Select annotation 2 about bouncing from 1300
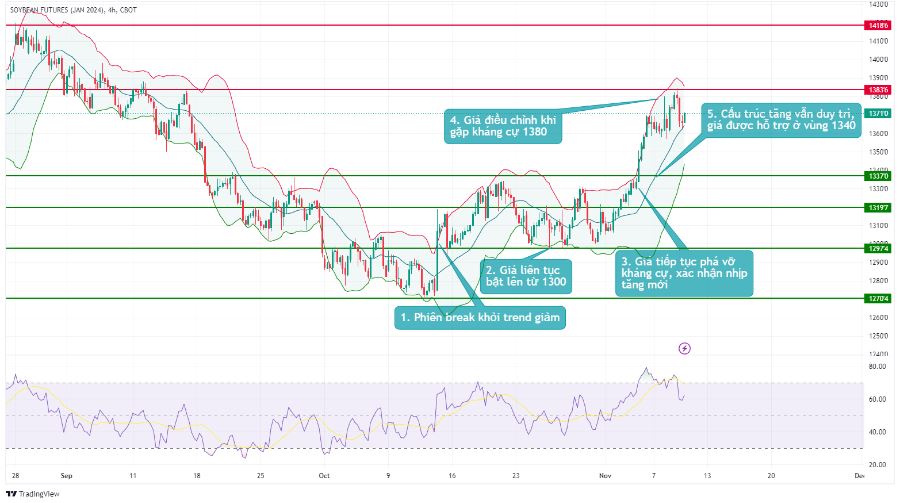 pos(526,275)
